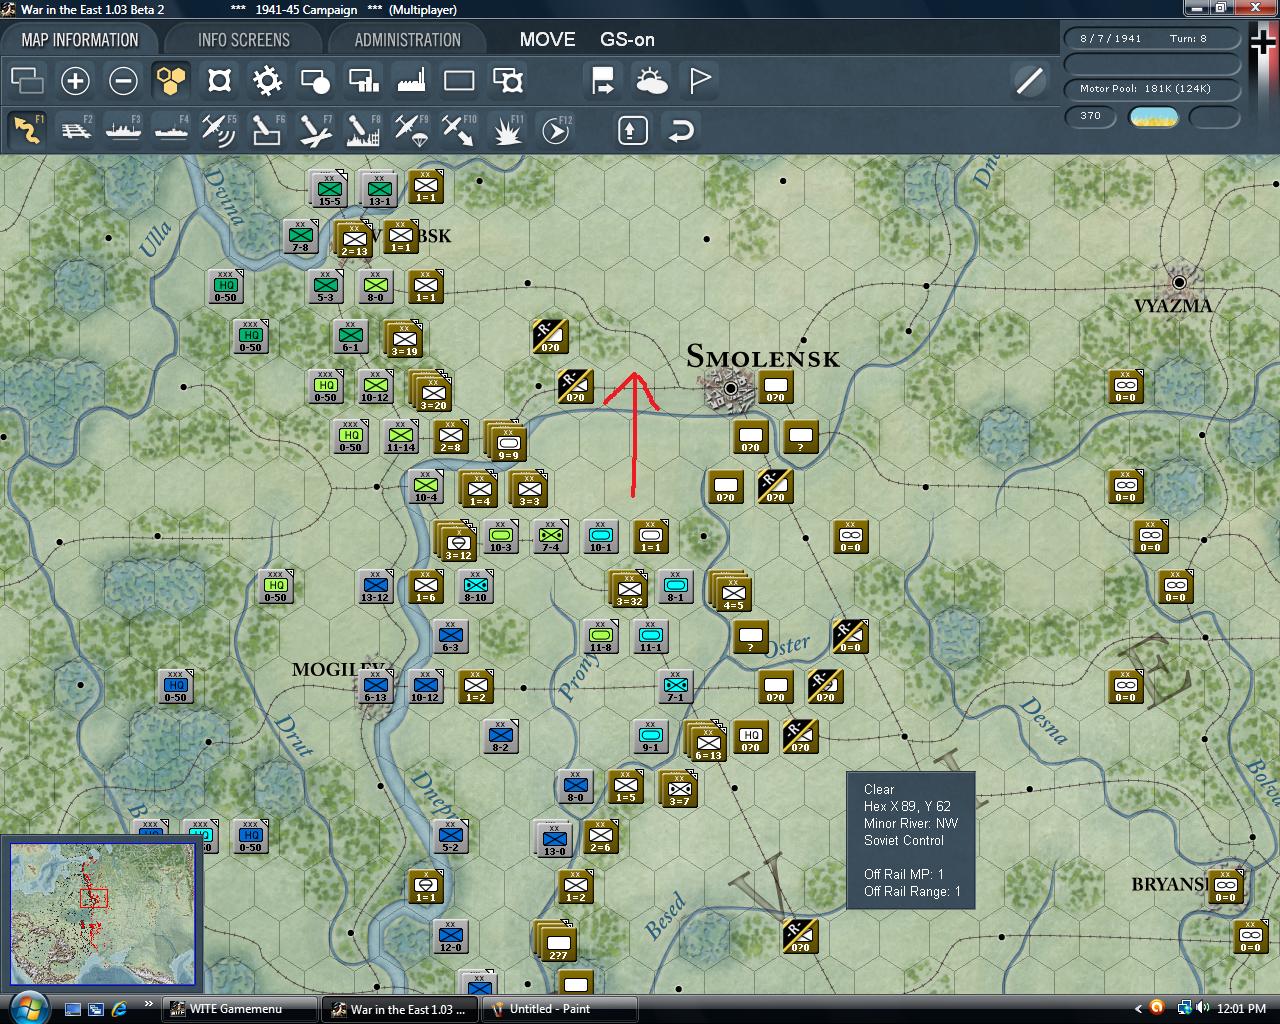Image resolution: width=1280 pixels, height=1024 pixels.
Task: Open the Administration tab
Action: pyautogui.click(x=407, y=40)
